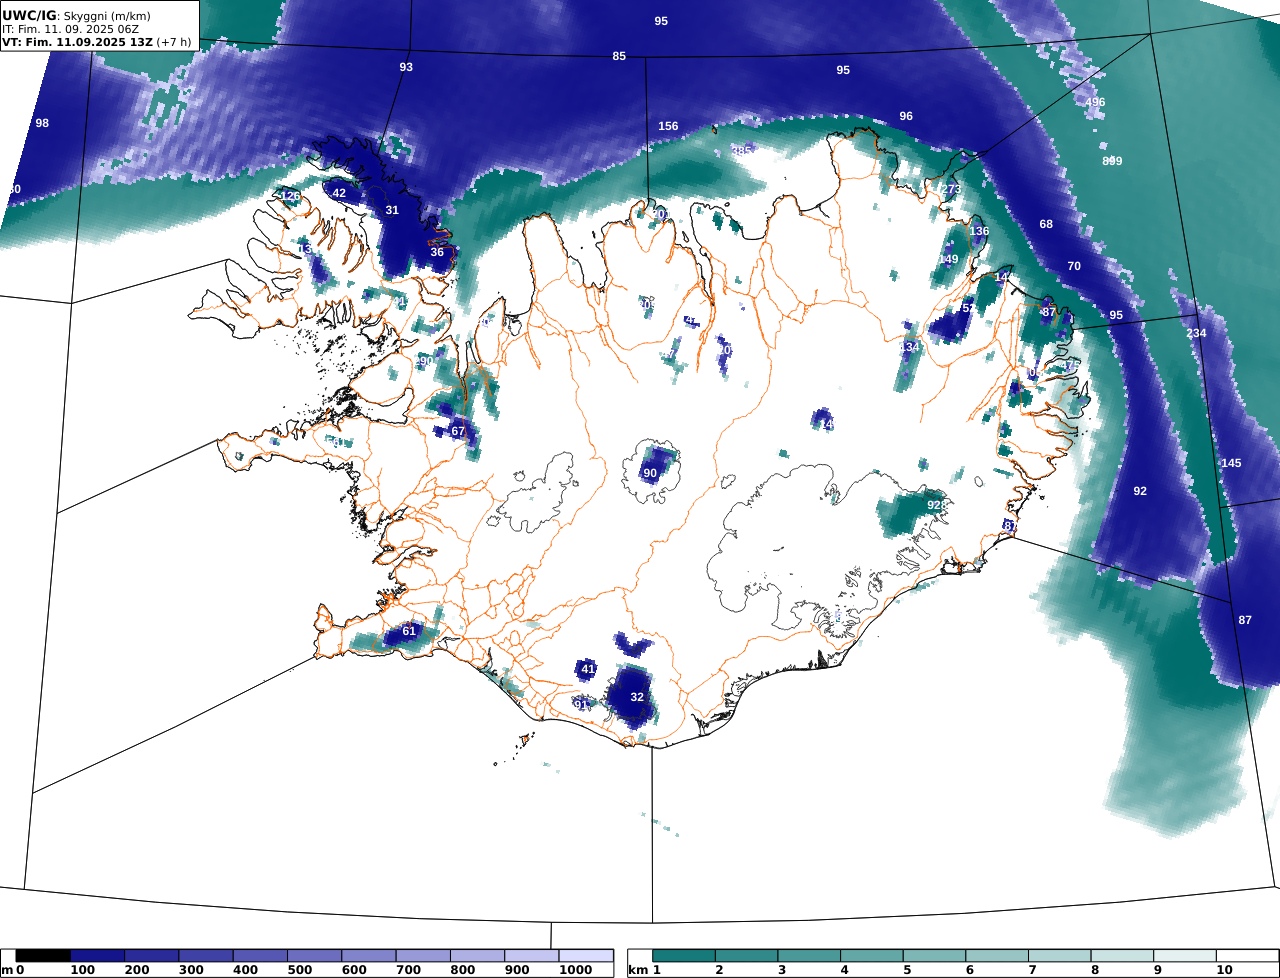Choose the 4–5 km legend swatch
1280x978 pixels.
[872, 956]
